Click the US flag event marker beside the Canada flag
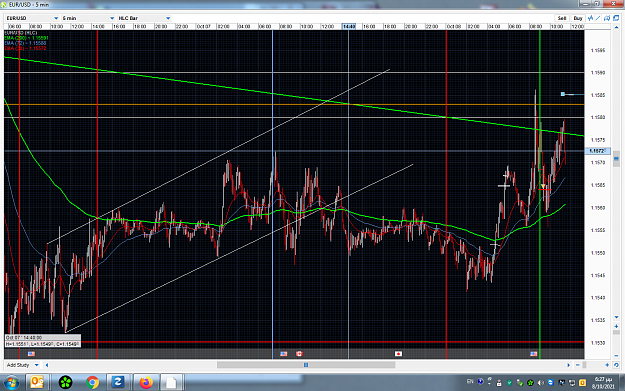 point(284,354)
